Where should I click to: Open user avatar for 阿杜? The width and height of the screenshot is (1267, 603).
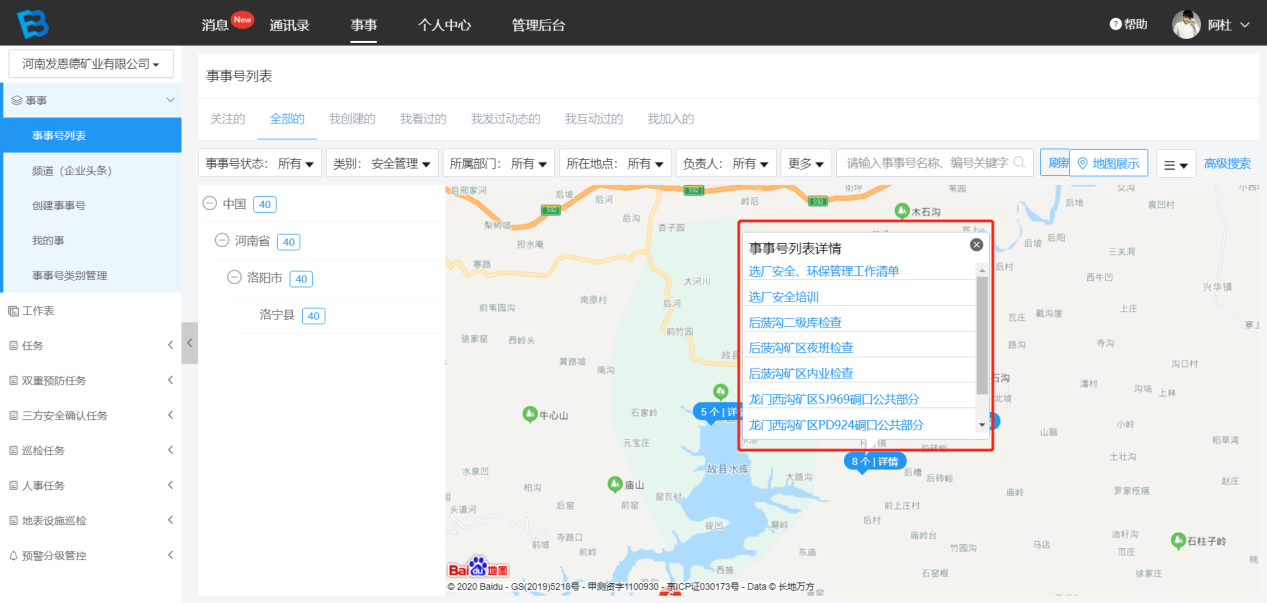pyautogui.click(x=1186, y=25)
